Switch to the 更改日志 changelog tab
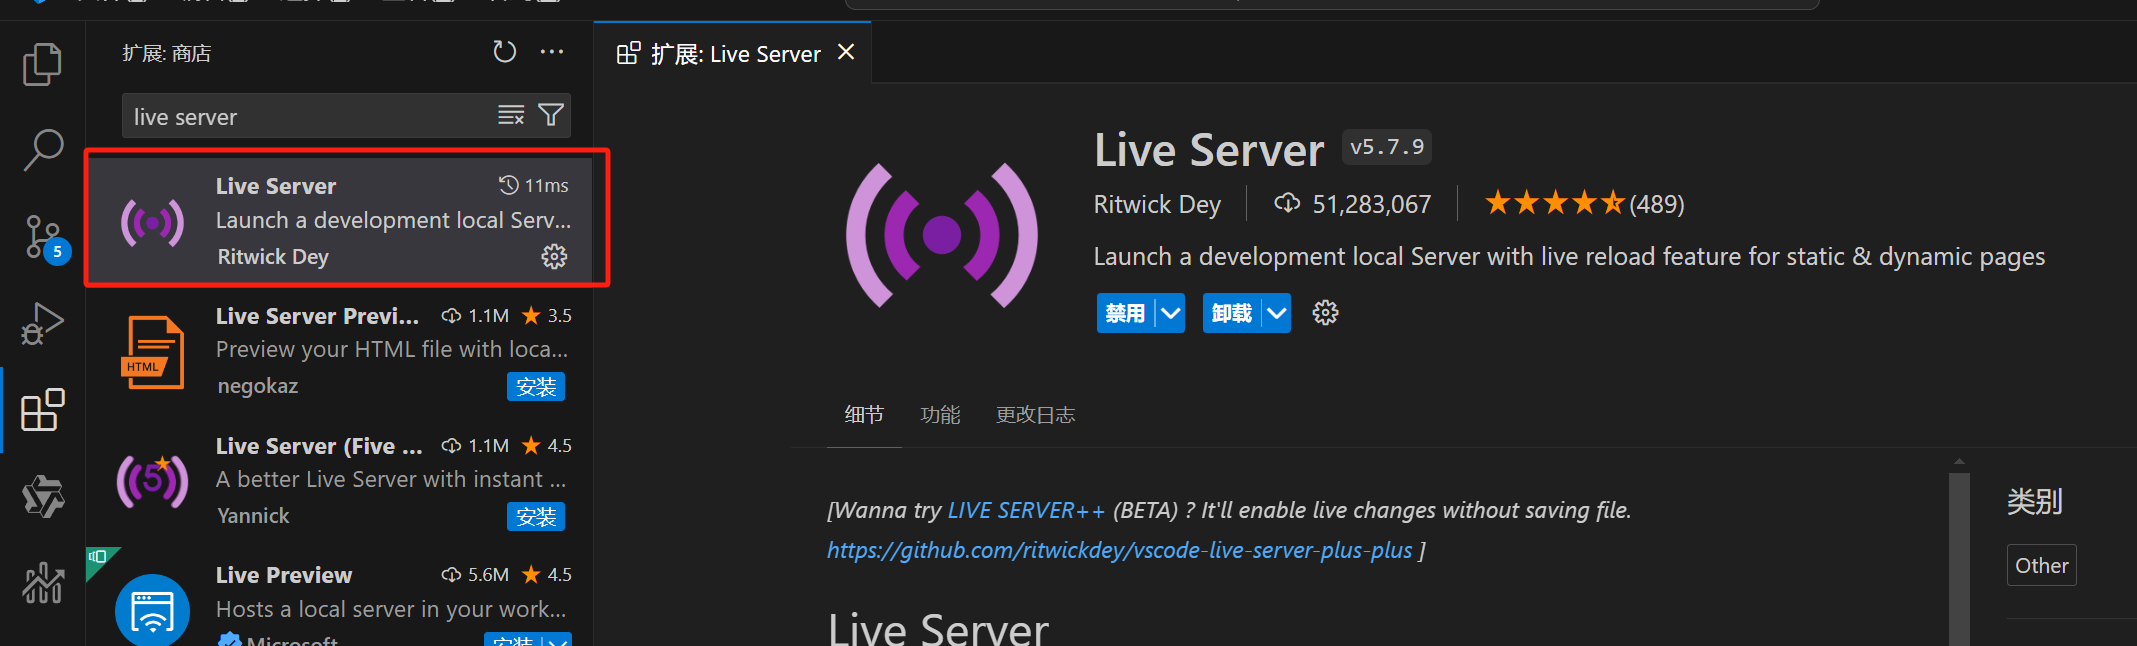This screenshot has height=646, width=2137. click(1035, 415)
